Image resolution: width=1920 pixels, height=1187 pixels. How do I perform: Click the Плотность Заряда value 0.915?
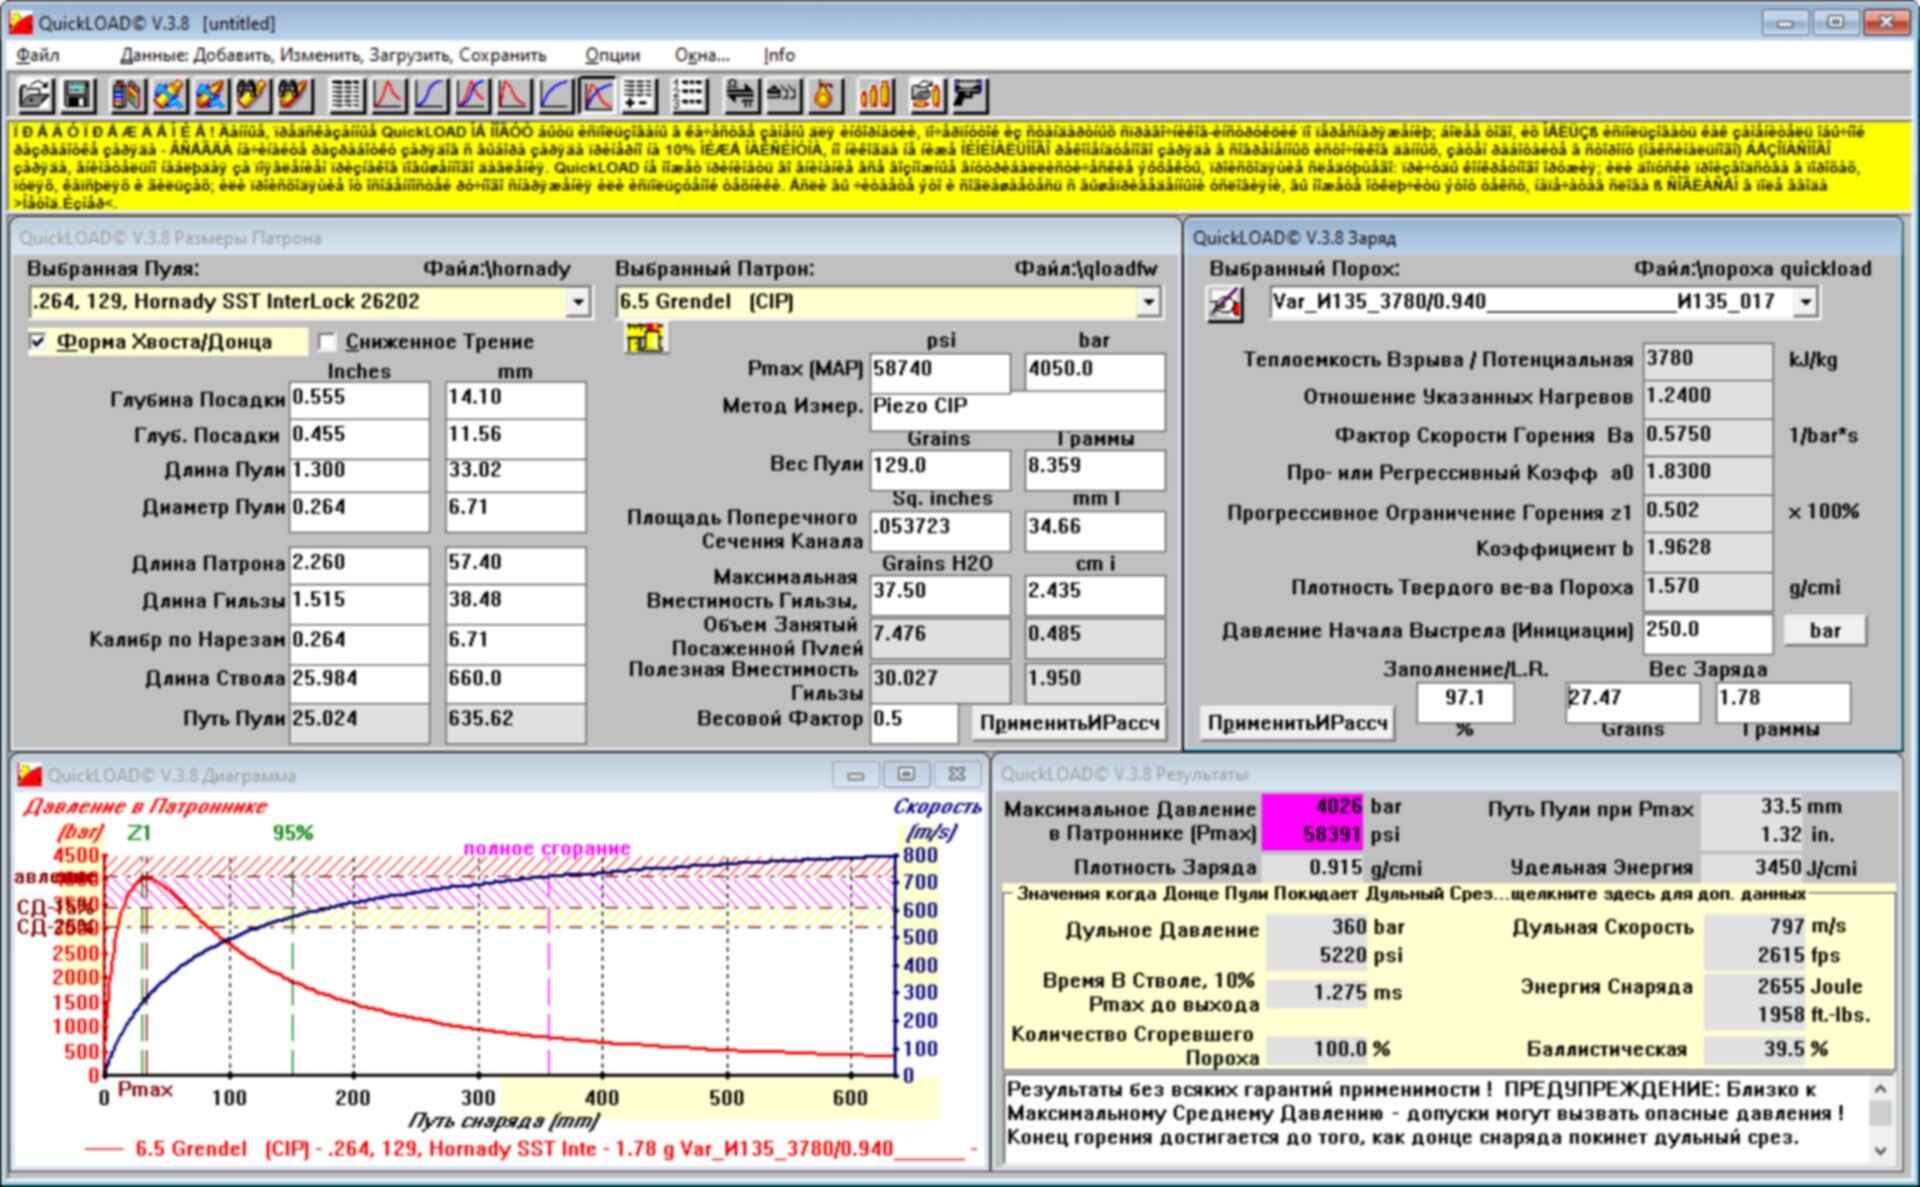(1313, 868)
